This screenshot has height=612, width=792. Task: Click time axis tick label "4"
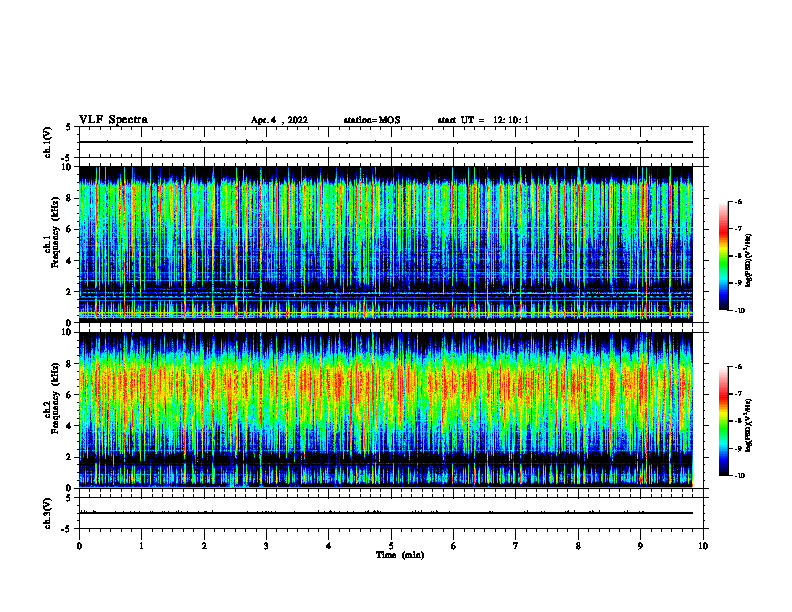click(x=329, y=546)
